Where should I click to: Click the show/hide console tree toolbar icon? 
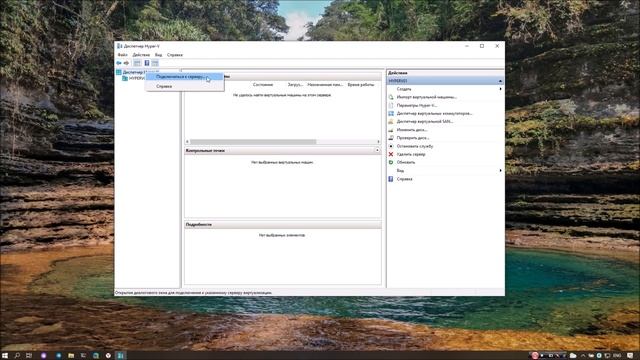[x=137, y=63]
